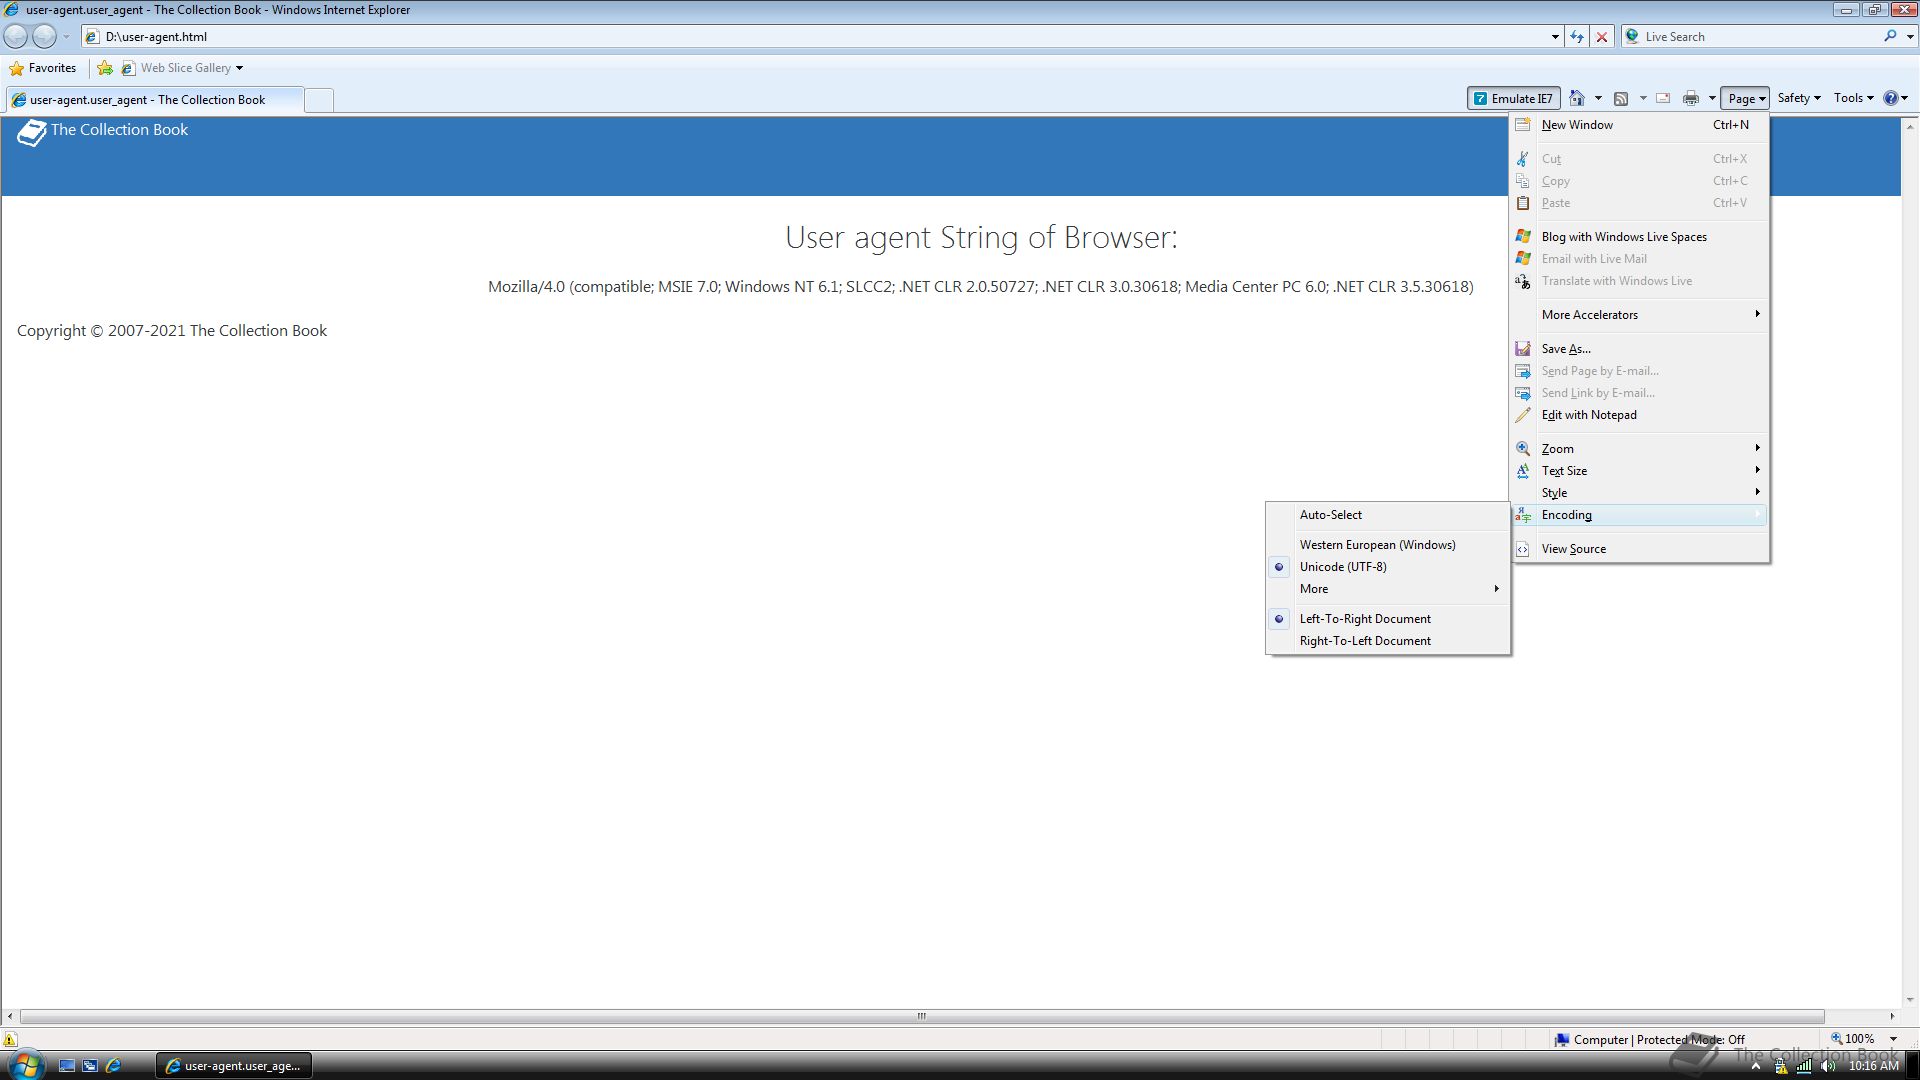Image resolution: width=1920 pixels, height=1080 pixels.
Task: Click the user-agent.user_age... taskbar button
Action: coord(234,1066)
